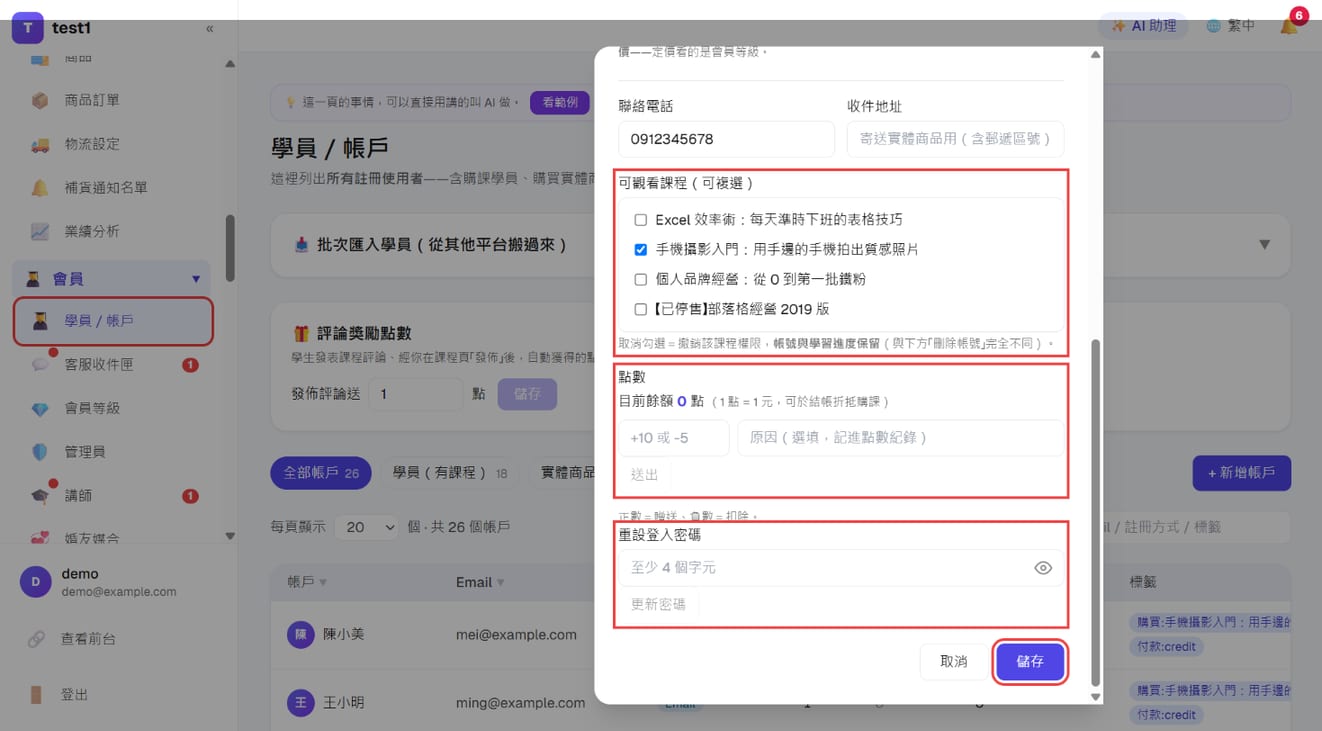This screenshot has width=1322, height=731.
Task: Click the test1 workspace logo icon
Action: [28, 28]
